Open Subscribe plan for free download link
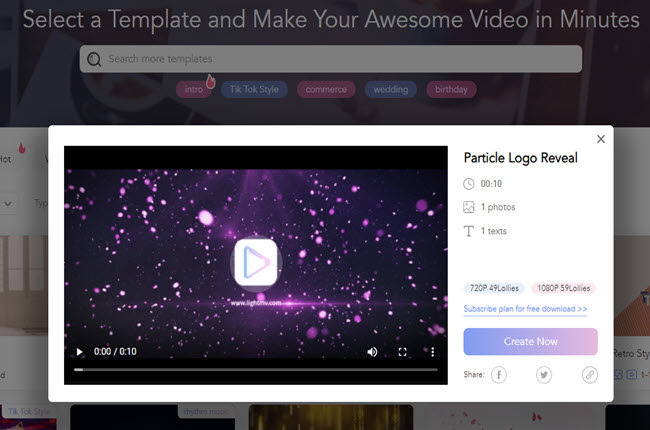 click(525, 309)
